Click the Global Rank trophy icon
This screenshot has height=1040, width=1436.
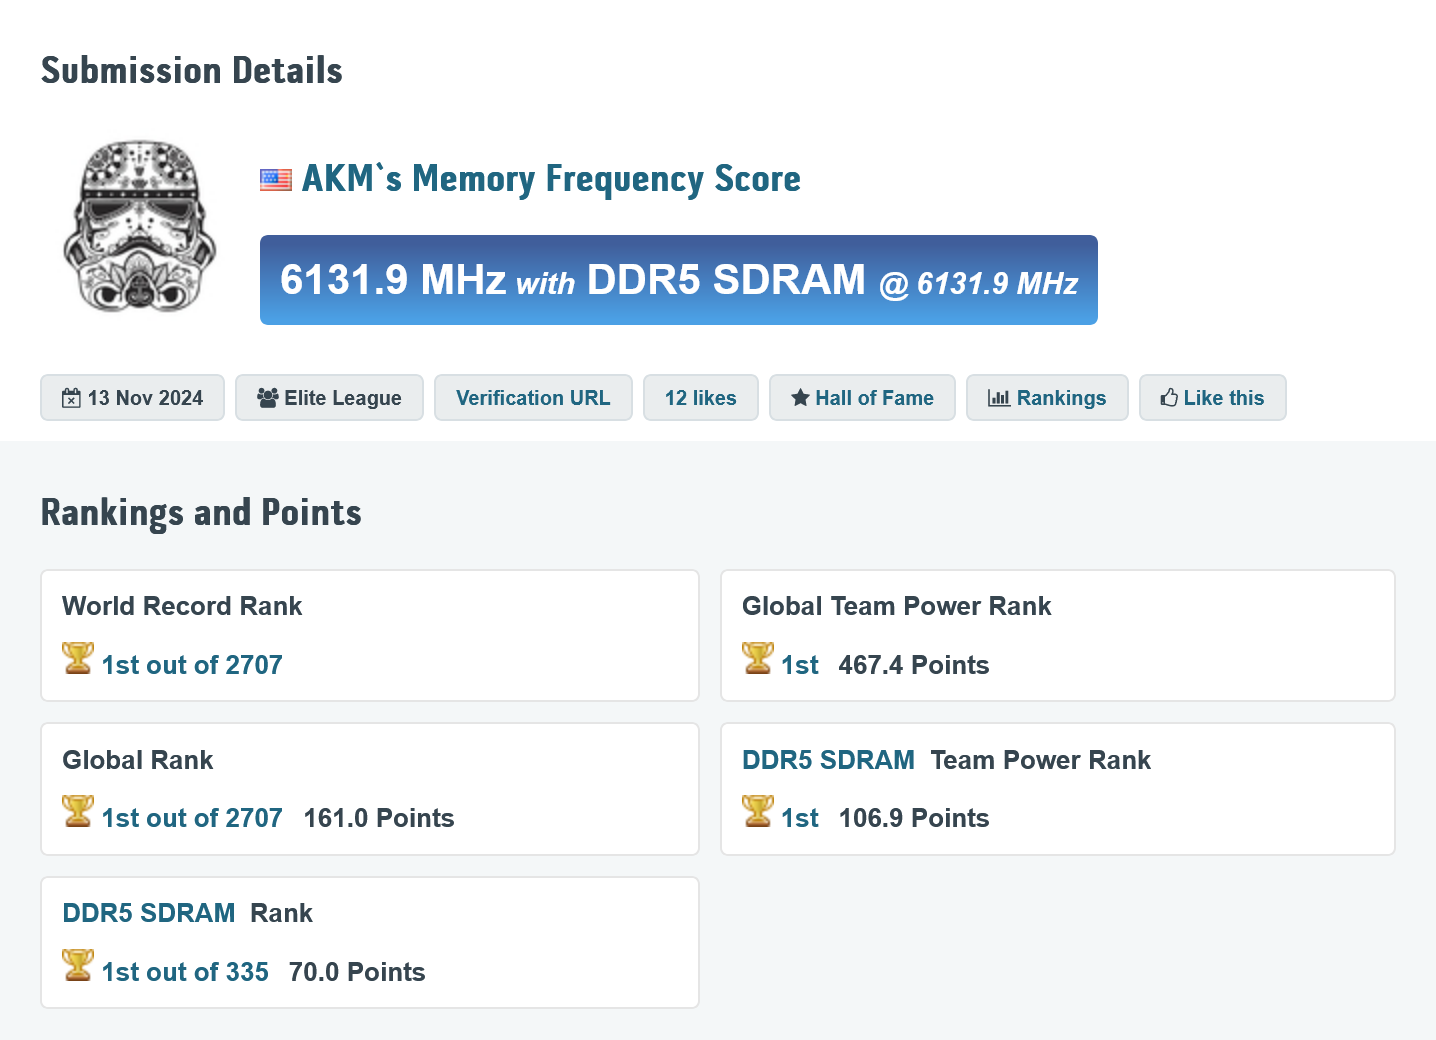click(78, 811)
